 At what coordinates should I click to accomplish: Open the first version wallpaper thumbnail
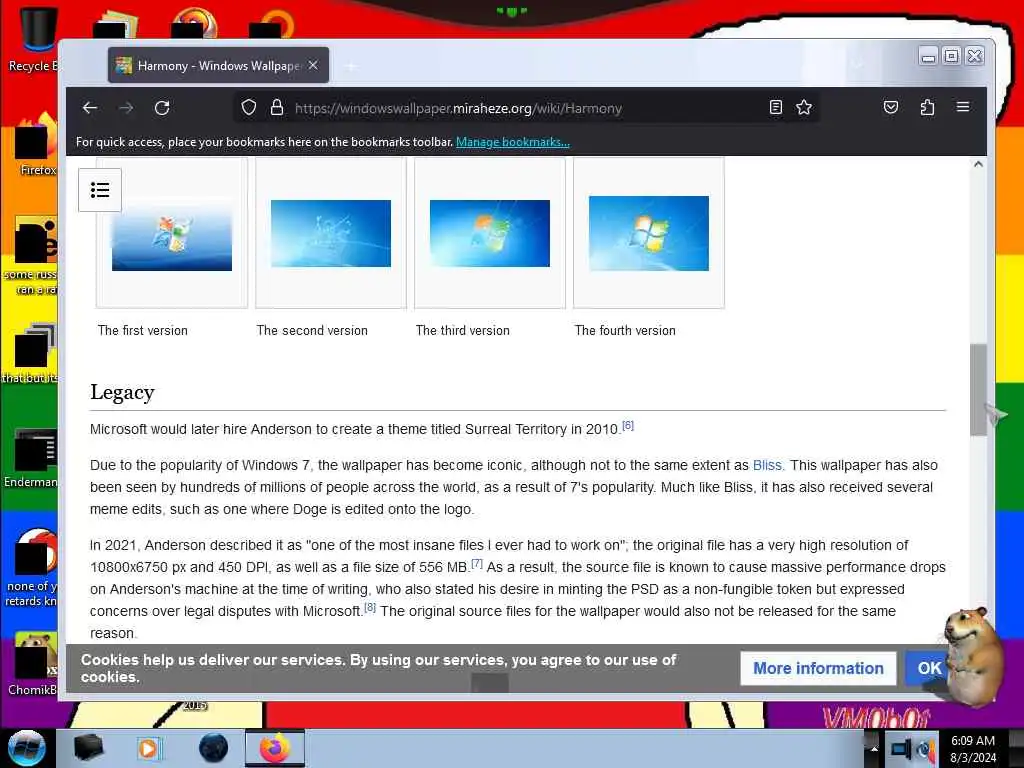[x=172, y=233]
